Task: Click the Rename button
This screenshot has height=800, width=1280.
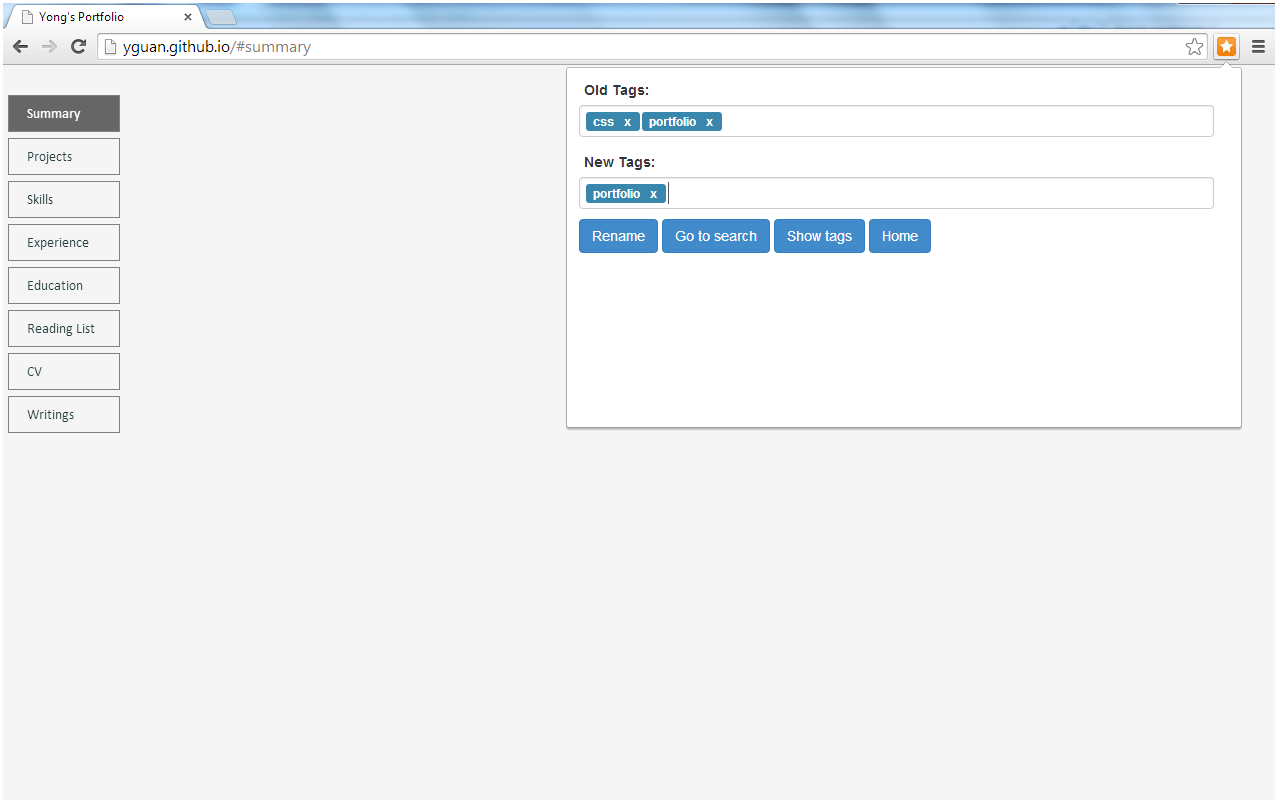Action: pos(618,236)
